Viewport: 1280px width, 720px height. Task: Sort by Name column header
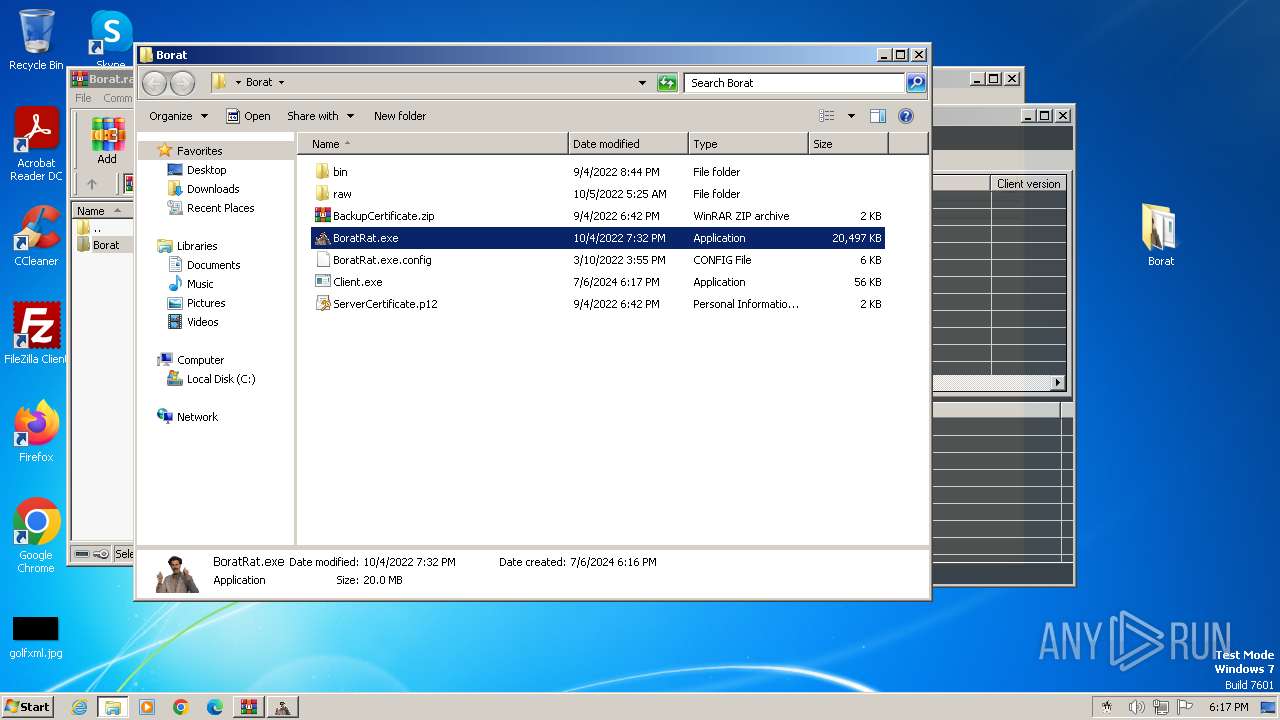[x=433, y=144]
